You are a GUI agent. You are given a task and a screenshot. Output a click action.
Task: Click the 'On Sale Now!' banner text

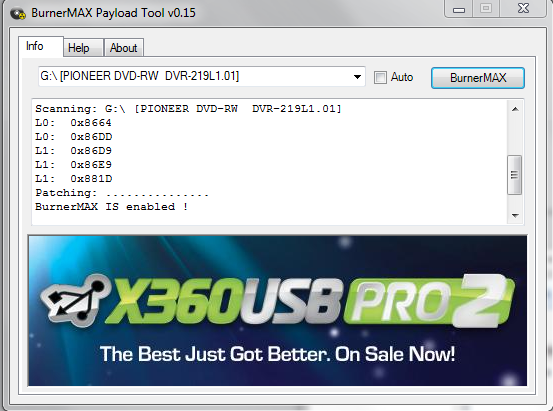[395, 354]
